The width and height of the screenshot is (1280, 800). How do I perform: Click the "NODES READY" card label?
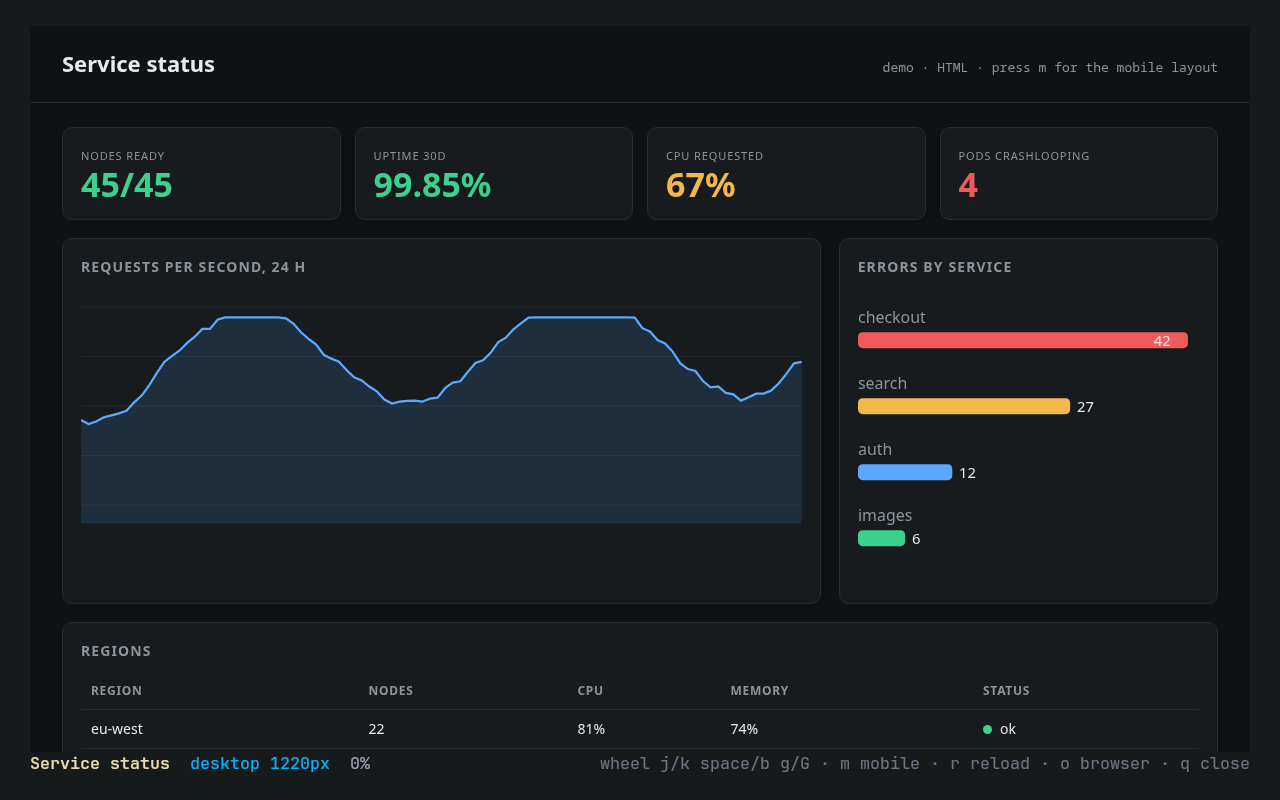click(x=123, y=156)
